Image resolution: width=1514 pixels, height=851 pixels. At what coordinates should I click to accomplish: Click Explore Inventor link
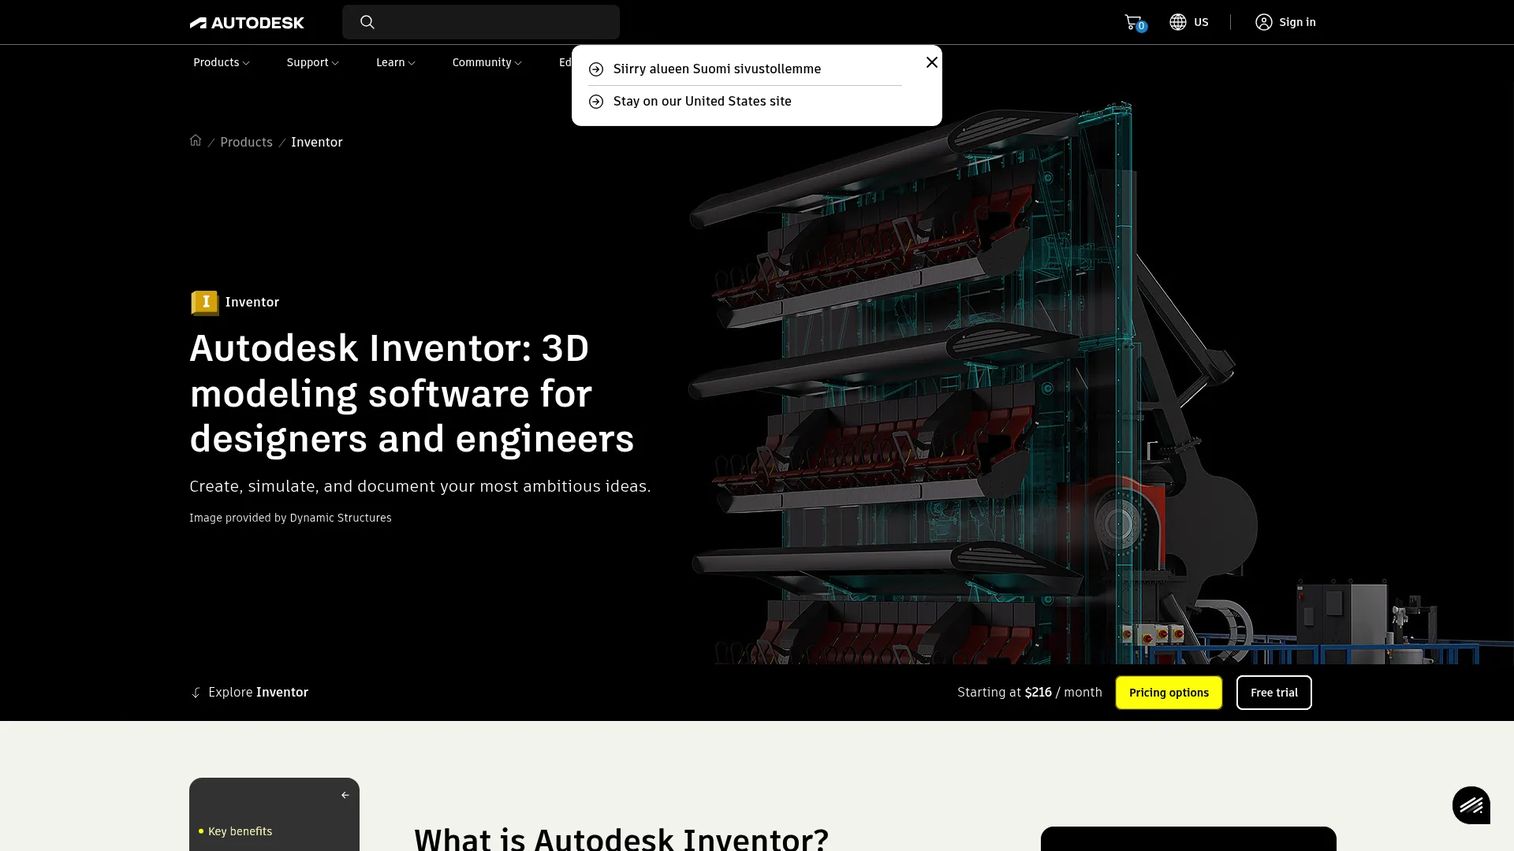pyautogui.click(x=258, y=692)
